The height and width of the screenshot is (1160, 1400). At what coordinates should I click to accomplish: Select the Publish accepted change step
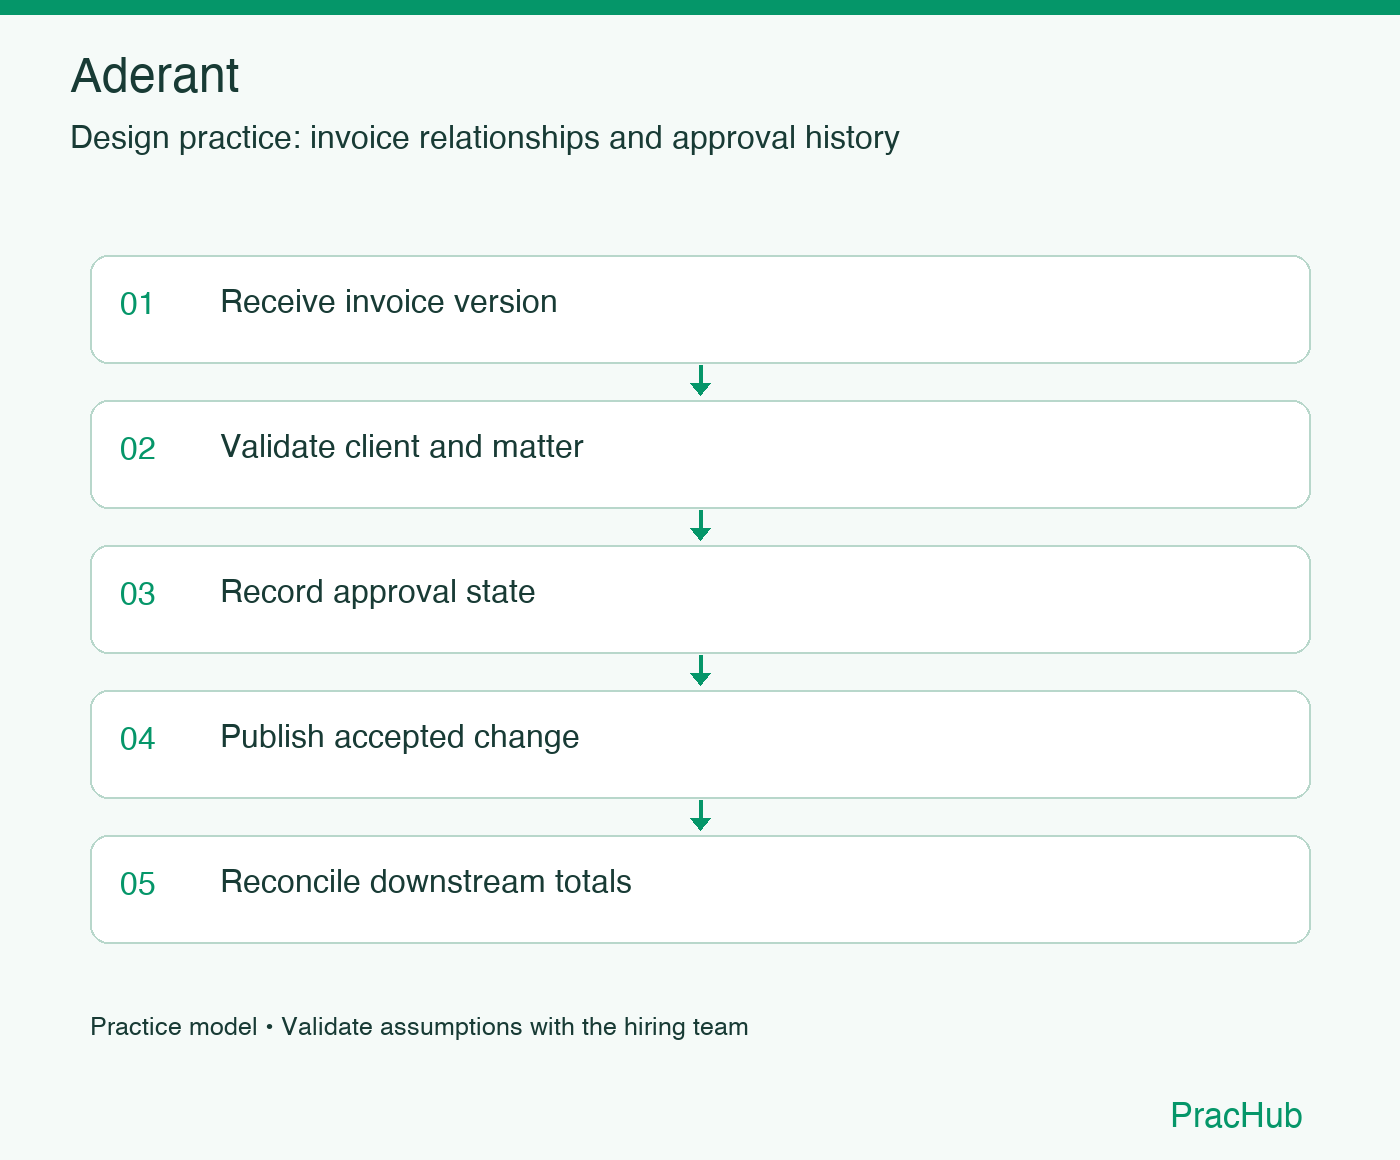[x=700, y=744]
